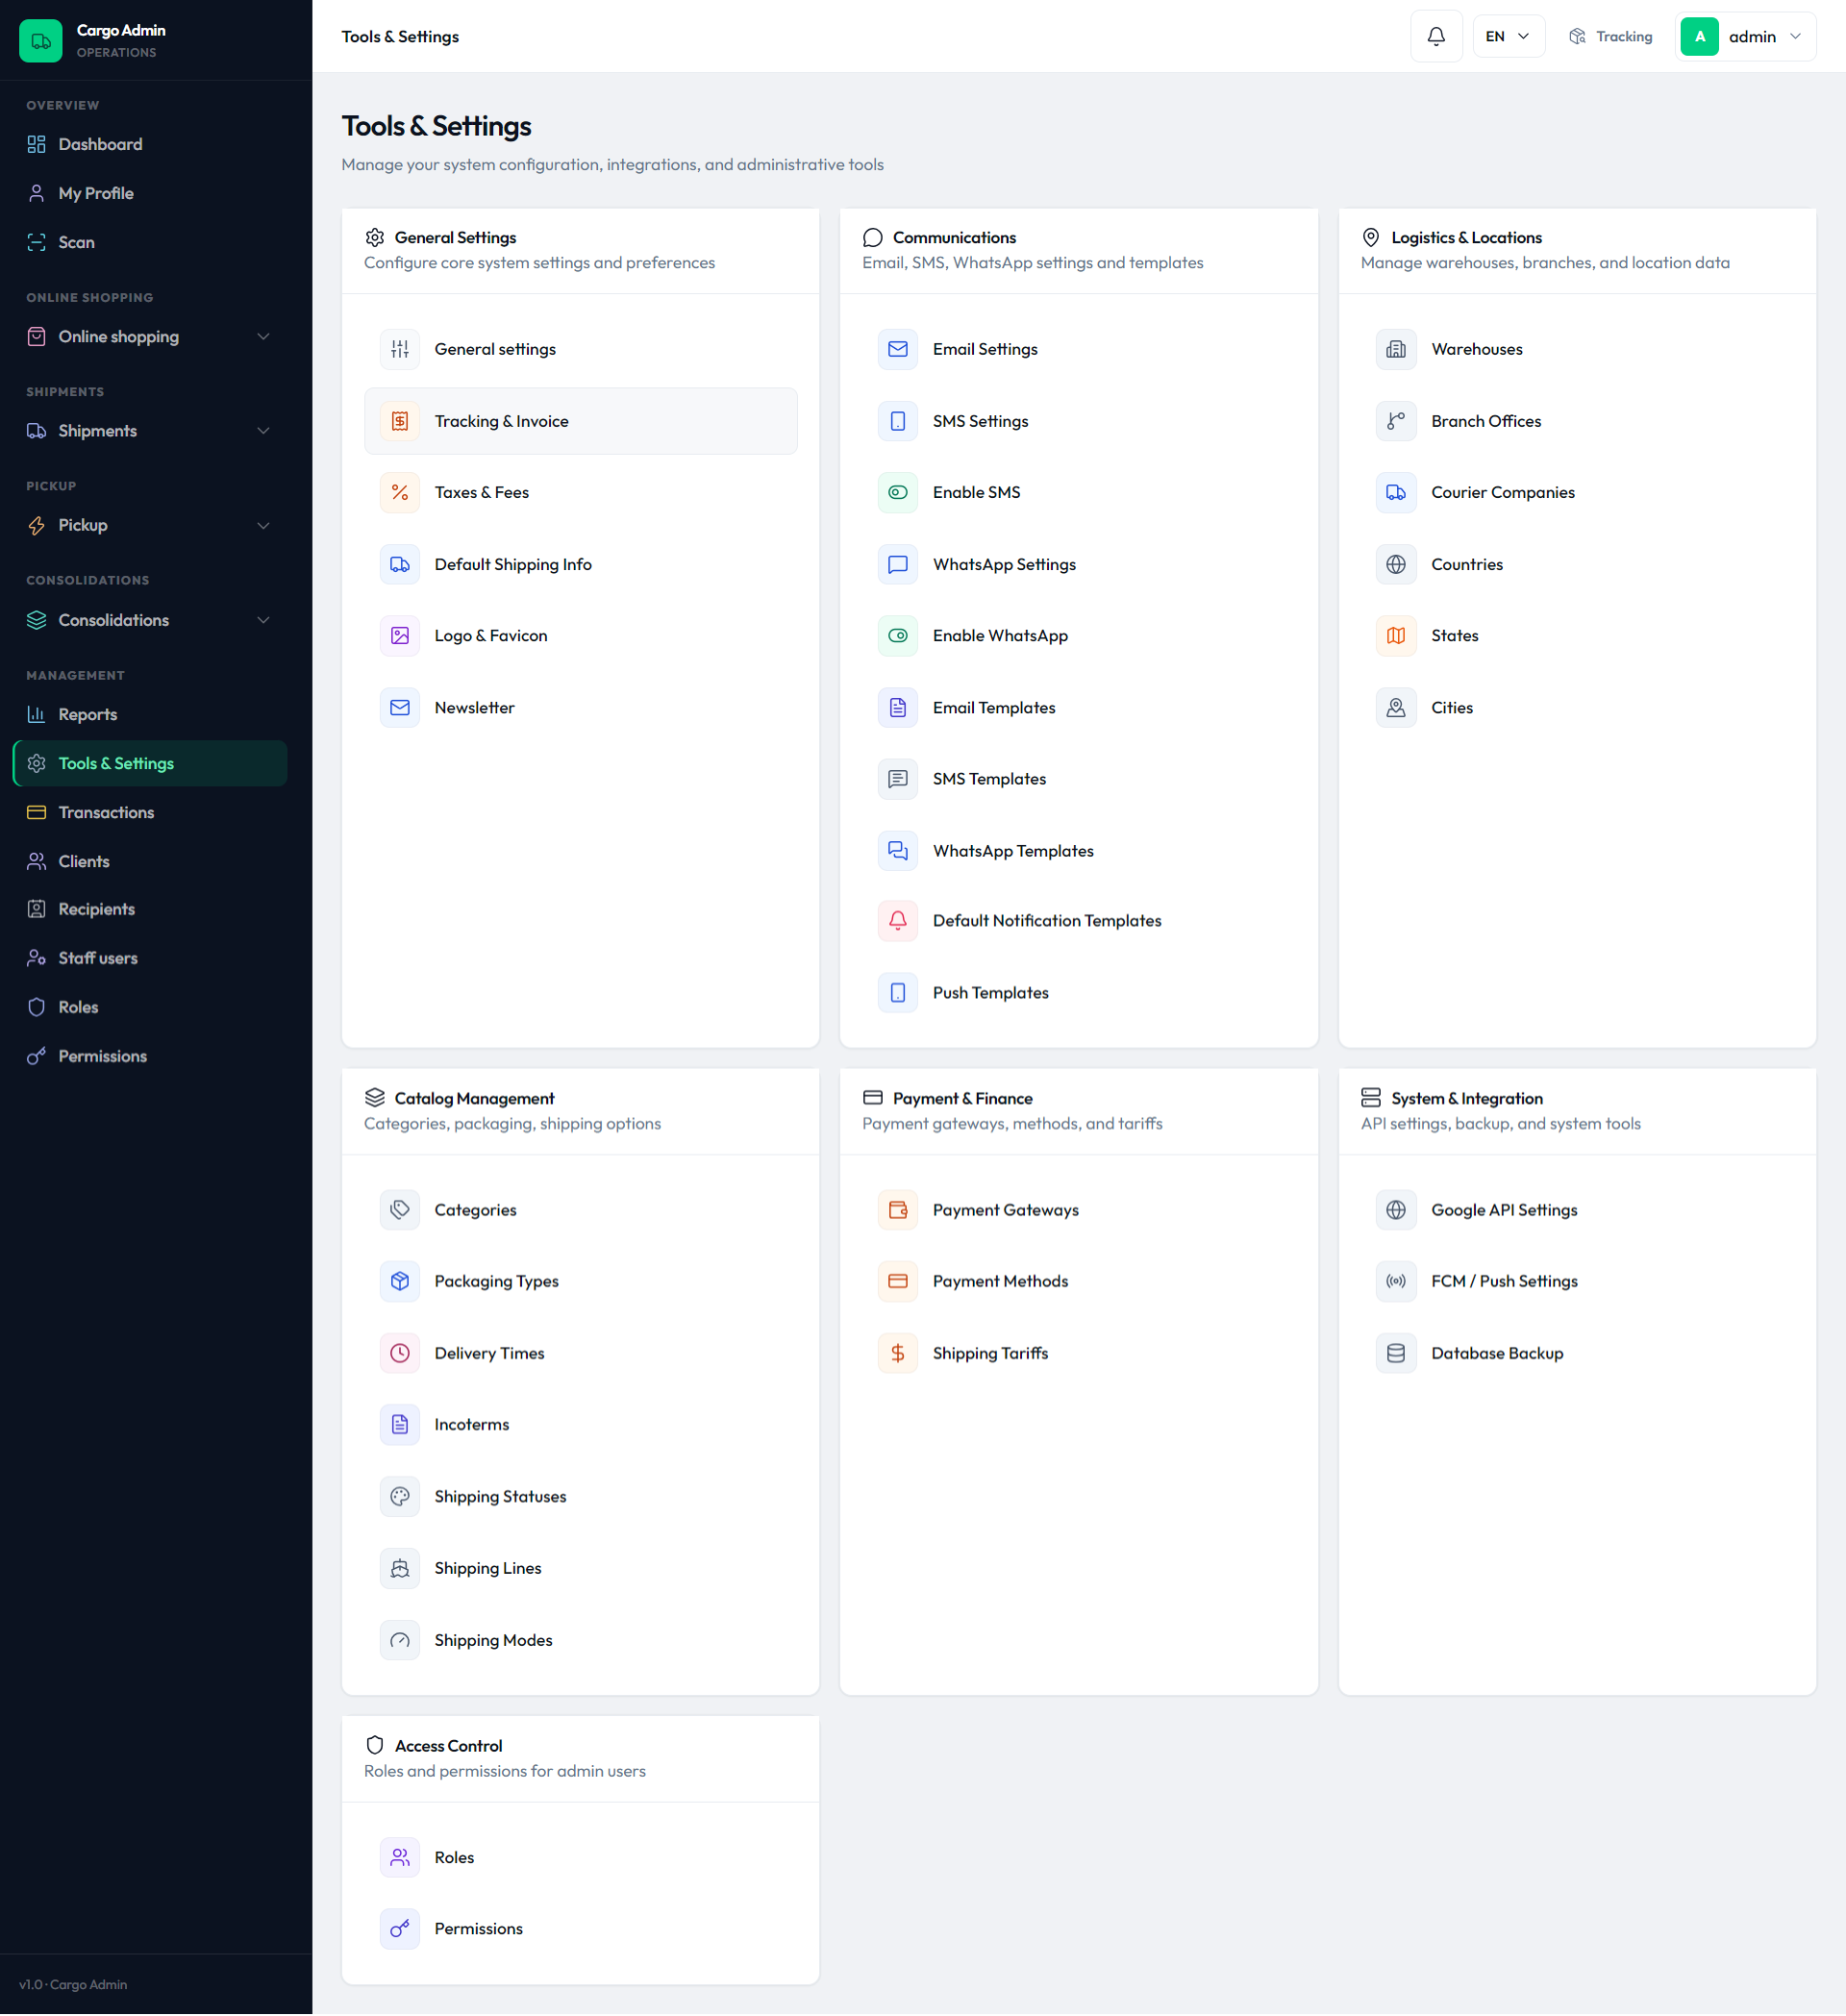Image resolution: width=1846 pixels, height=2016 pixels.
Task: Click the Tracking & Invoice receipt icon
Action: pos(399,421)
